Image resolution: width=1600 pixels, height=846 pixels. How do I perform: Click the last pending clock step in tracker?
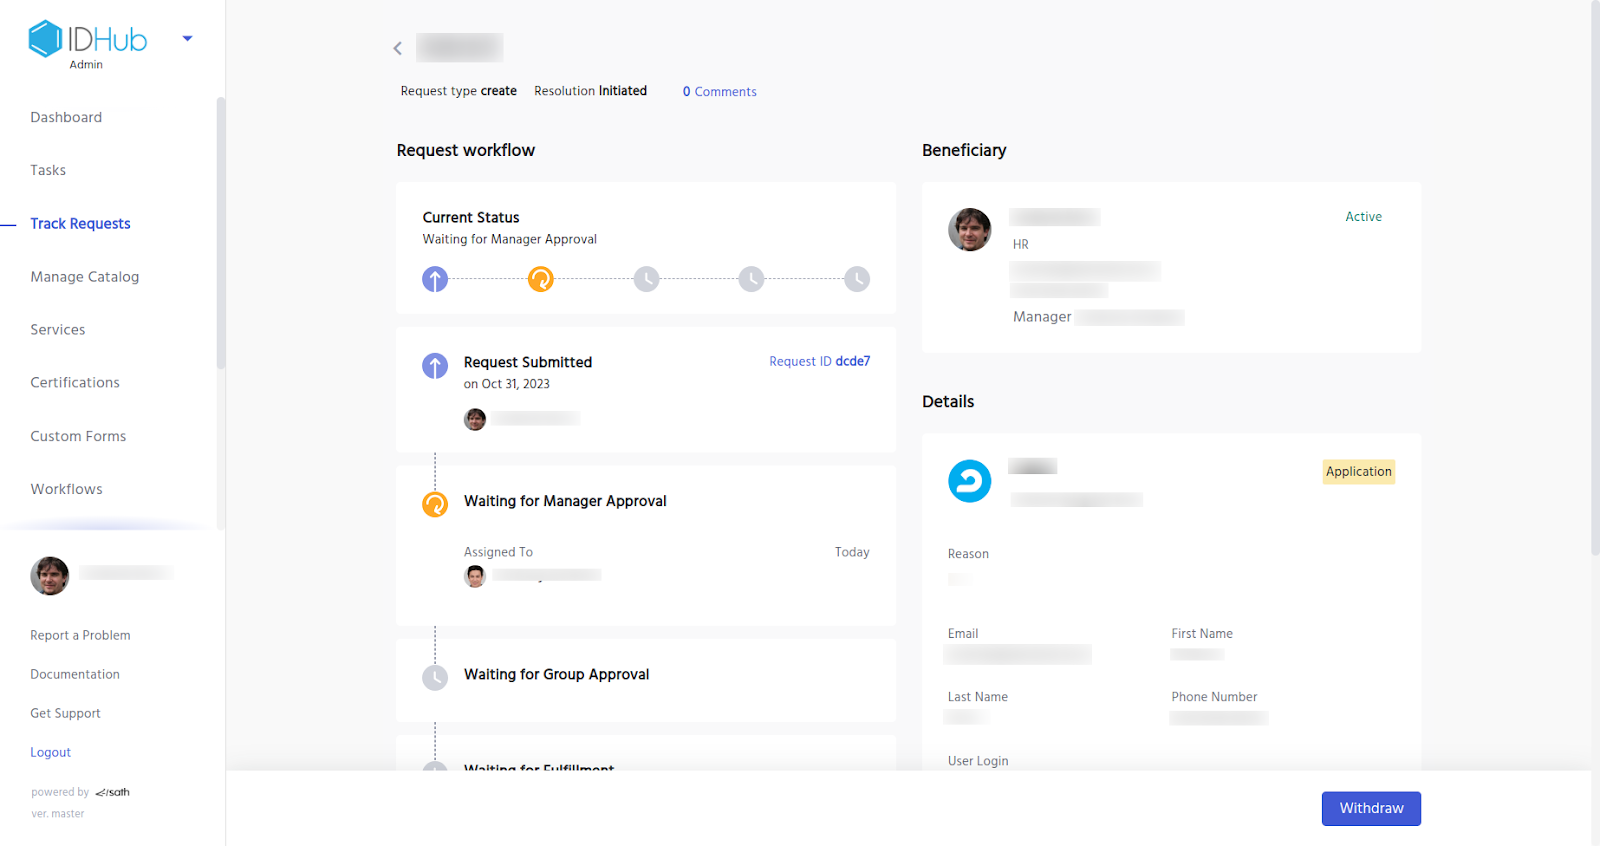point(857,279)
